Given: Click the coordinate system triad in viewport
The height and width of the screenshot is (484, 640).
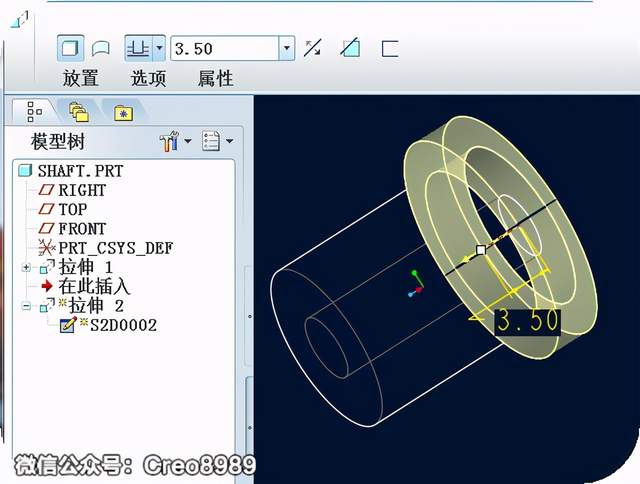Looking at the screenshot, I should pyautogui.click(x=416, y=283).
